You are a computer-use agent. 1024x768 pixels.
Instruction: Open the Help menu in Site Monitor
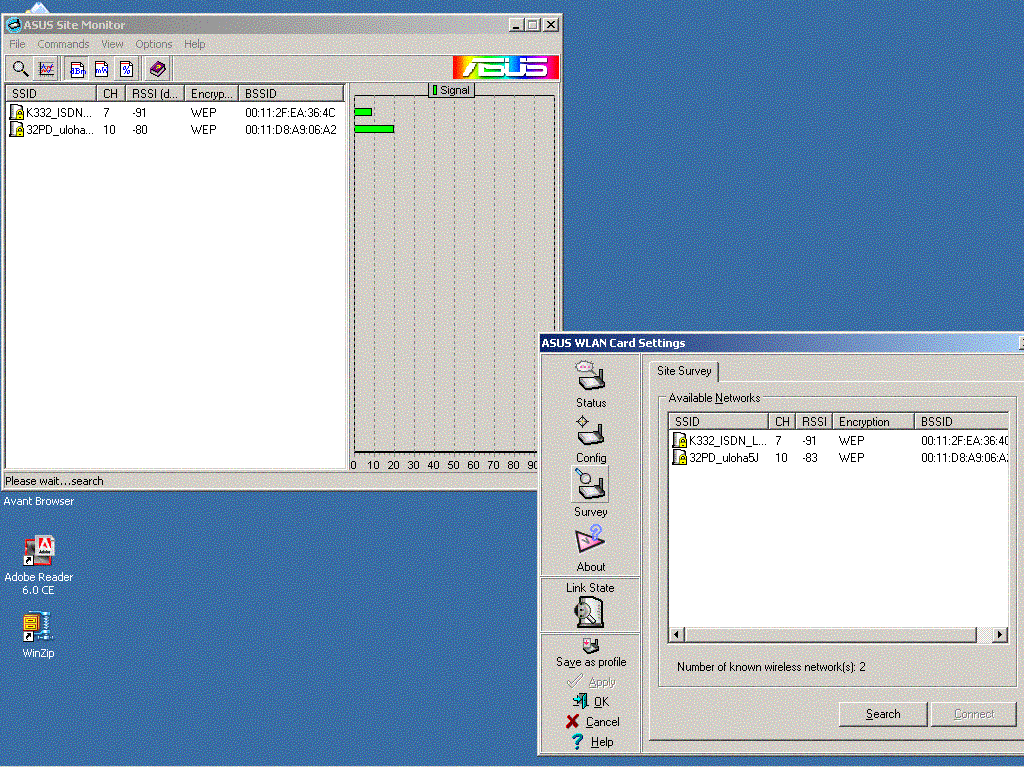(x=195, y=44)
